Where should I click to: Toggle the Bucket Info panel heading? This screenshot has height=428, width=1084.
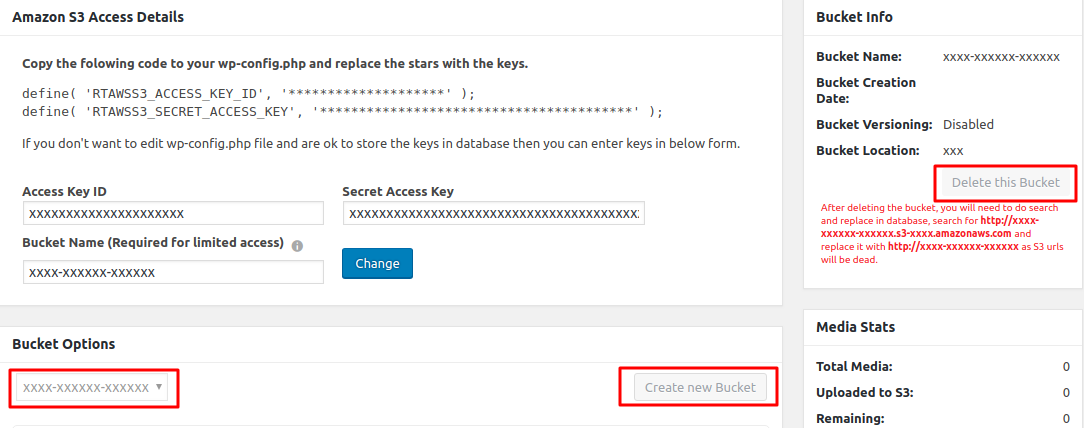(854, 17)
